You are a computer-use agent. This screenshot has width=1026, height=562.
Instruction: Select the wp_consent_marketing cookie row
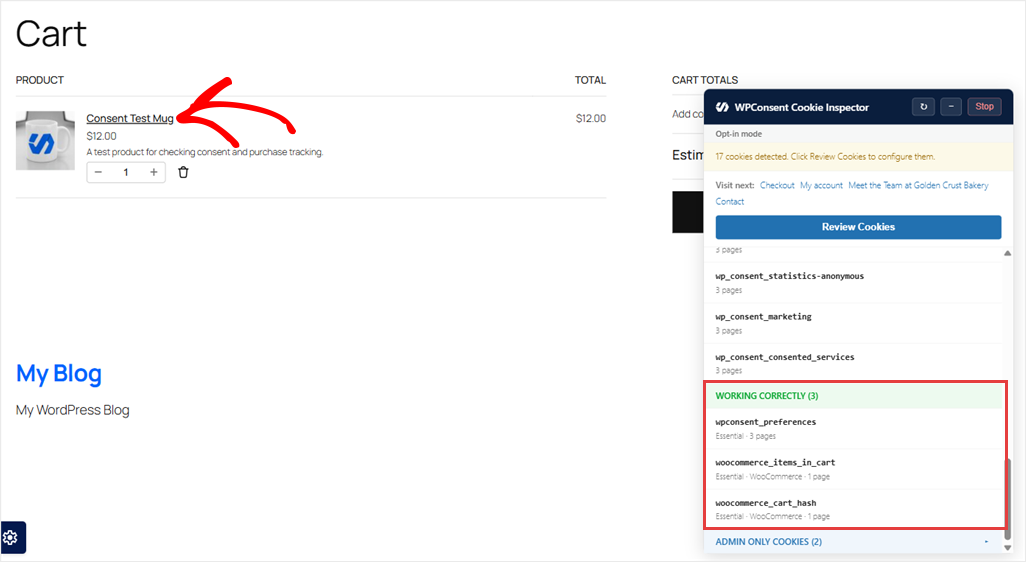coord(854,323)
